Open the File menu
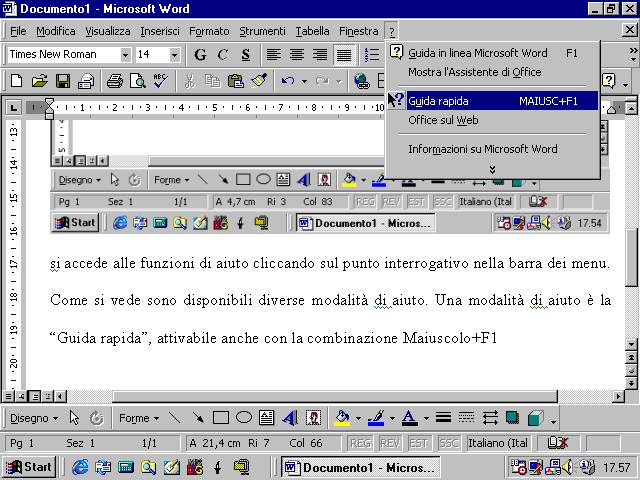 coord(18,31)
